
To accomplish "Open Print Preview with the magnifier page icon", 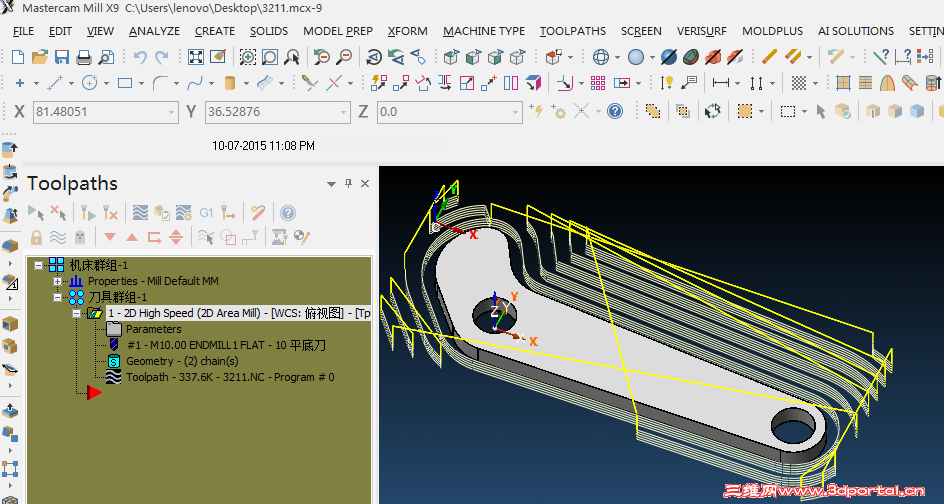I will pyautogui.click(x=106, y=57).
